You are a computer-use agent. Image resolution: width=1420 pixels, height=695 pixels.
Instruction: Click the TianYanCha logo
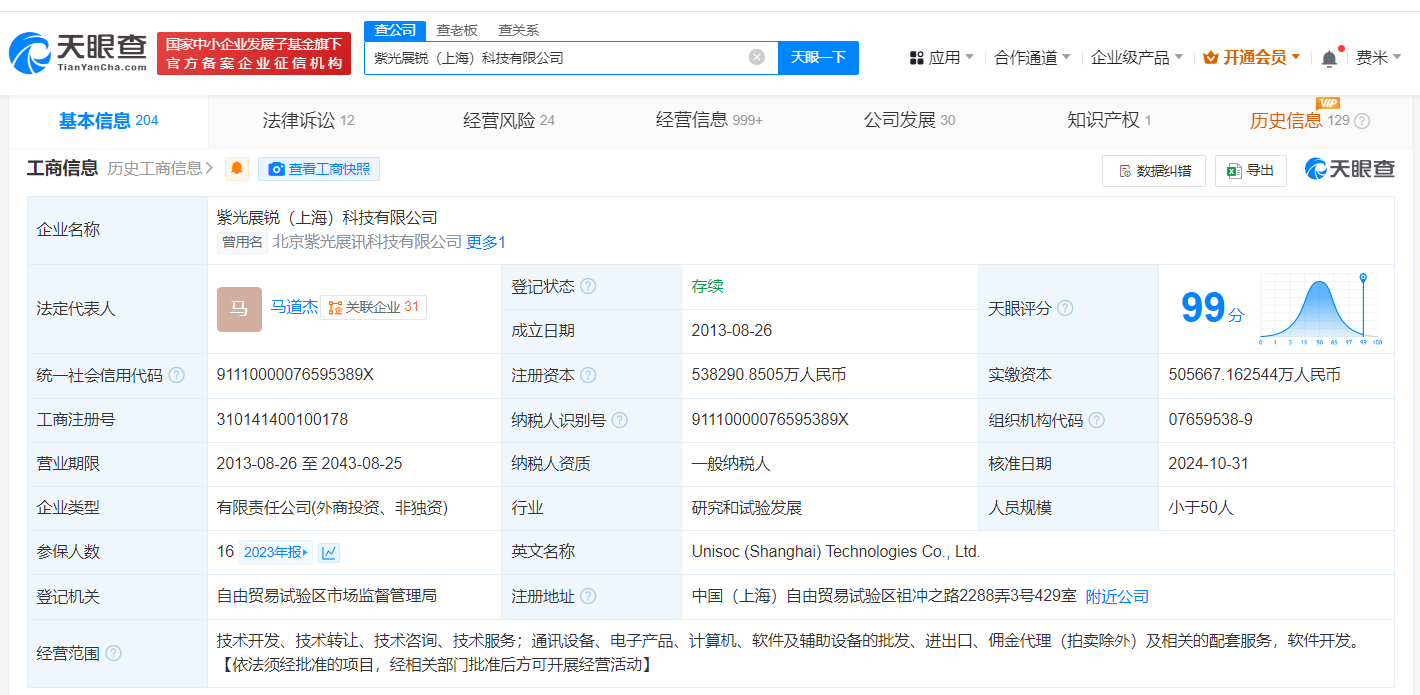click(78, 53)
